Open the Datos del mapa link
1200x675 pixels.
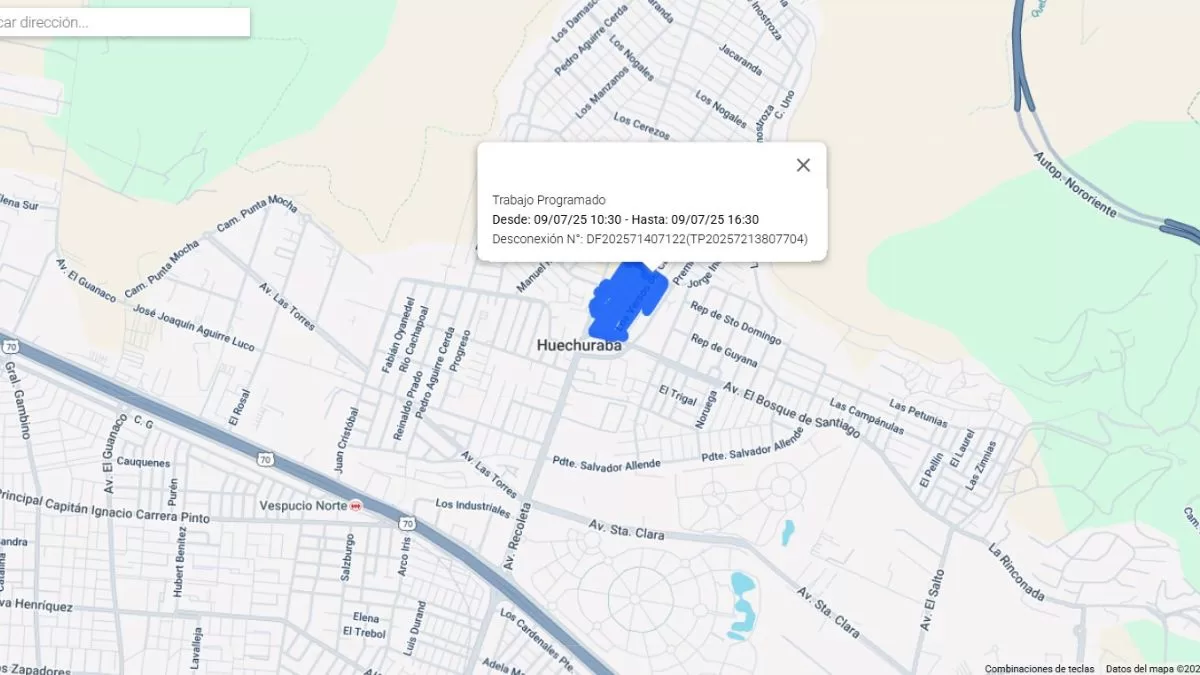1152,669
